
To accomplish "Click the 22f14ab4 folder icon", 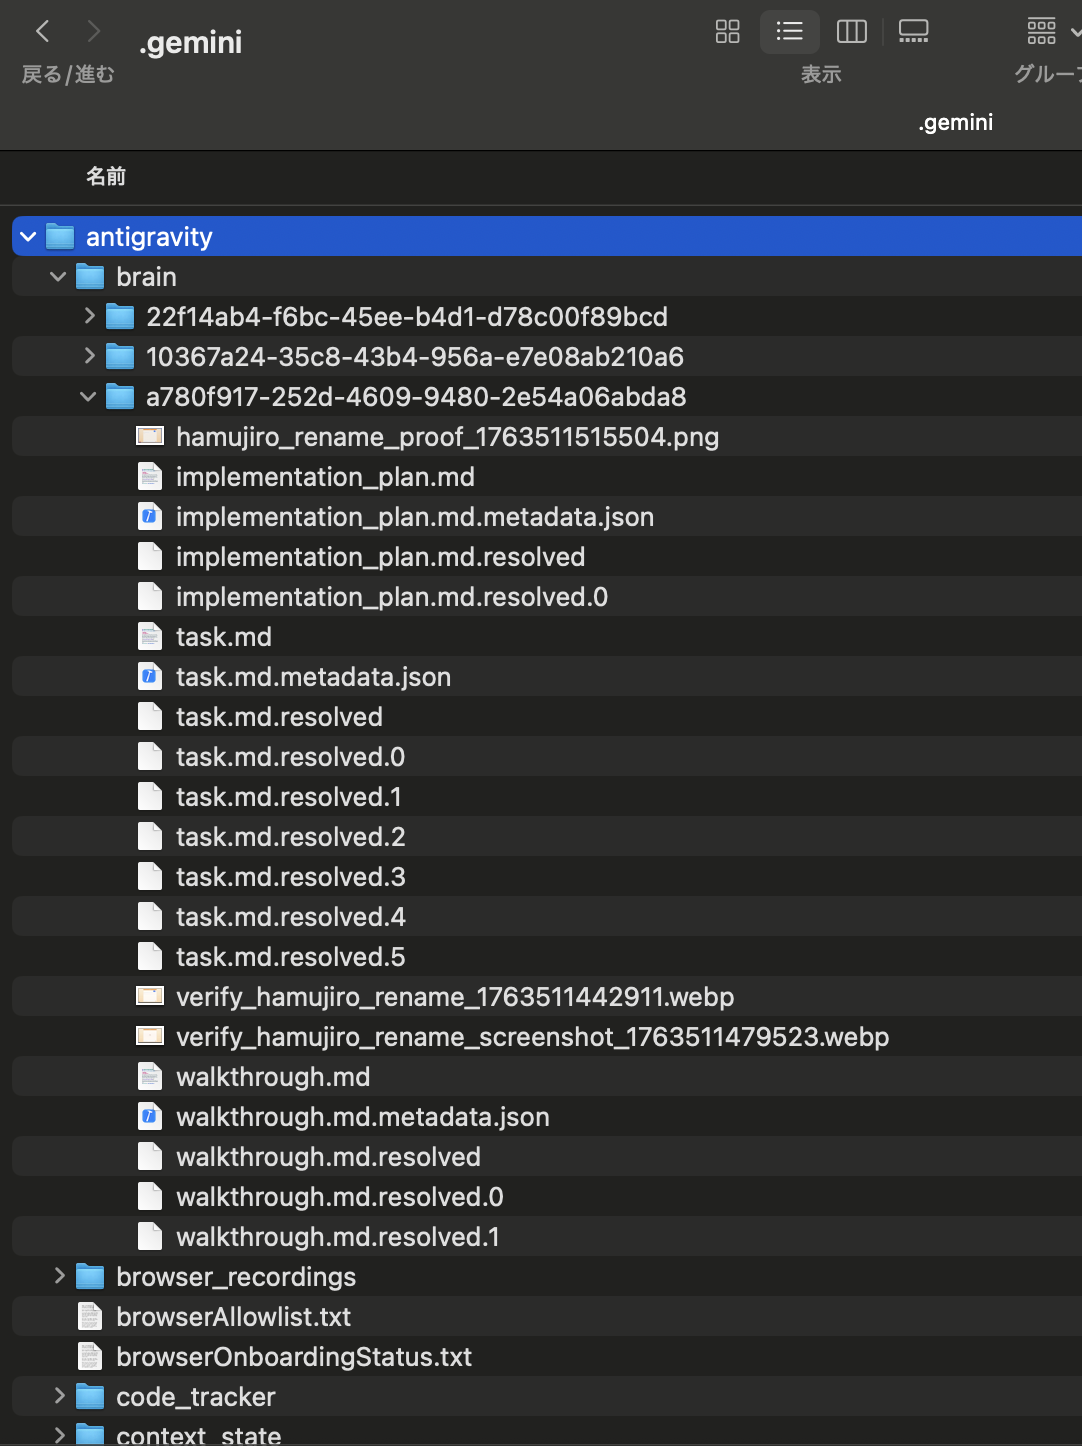I will point(120,317).
